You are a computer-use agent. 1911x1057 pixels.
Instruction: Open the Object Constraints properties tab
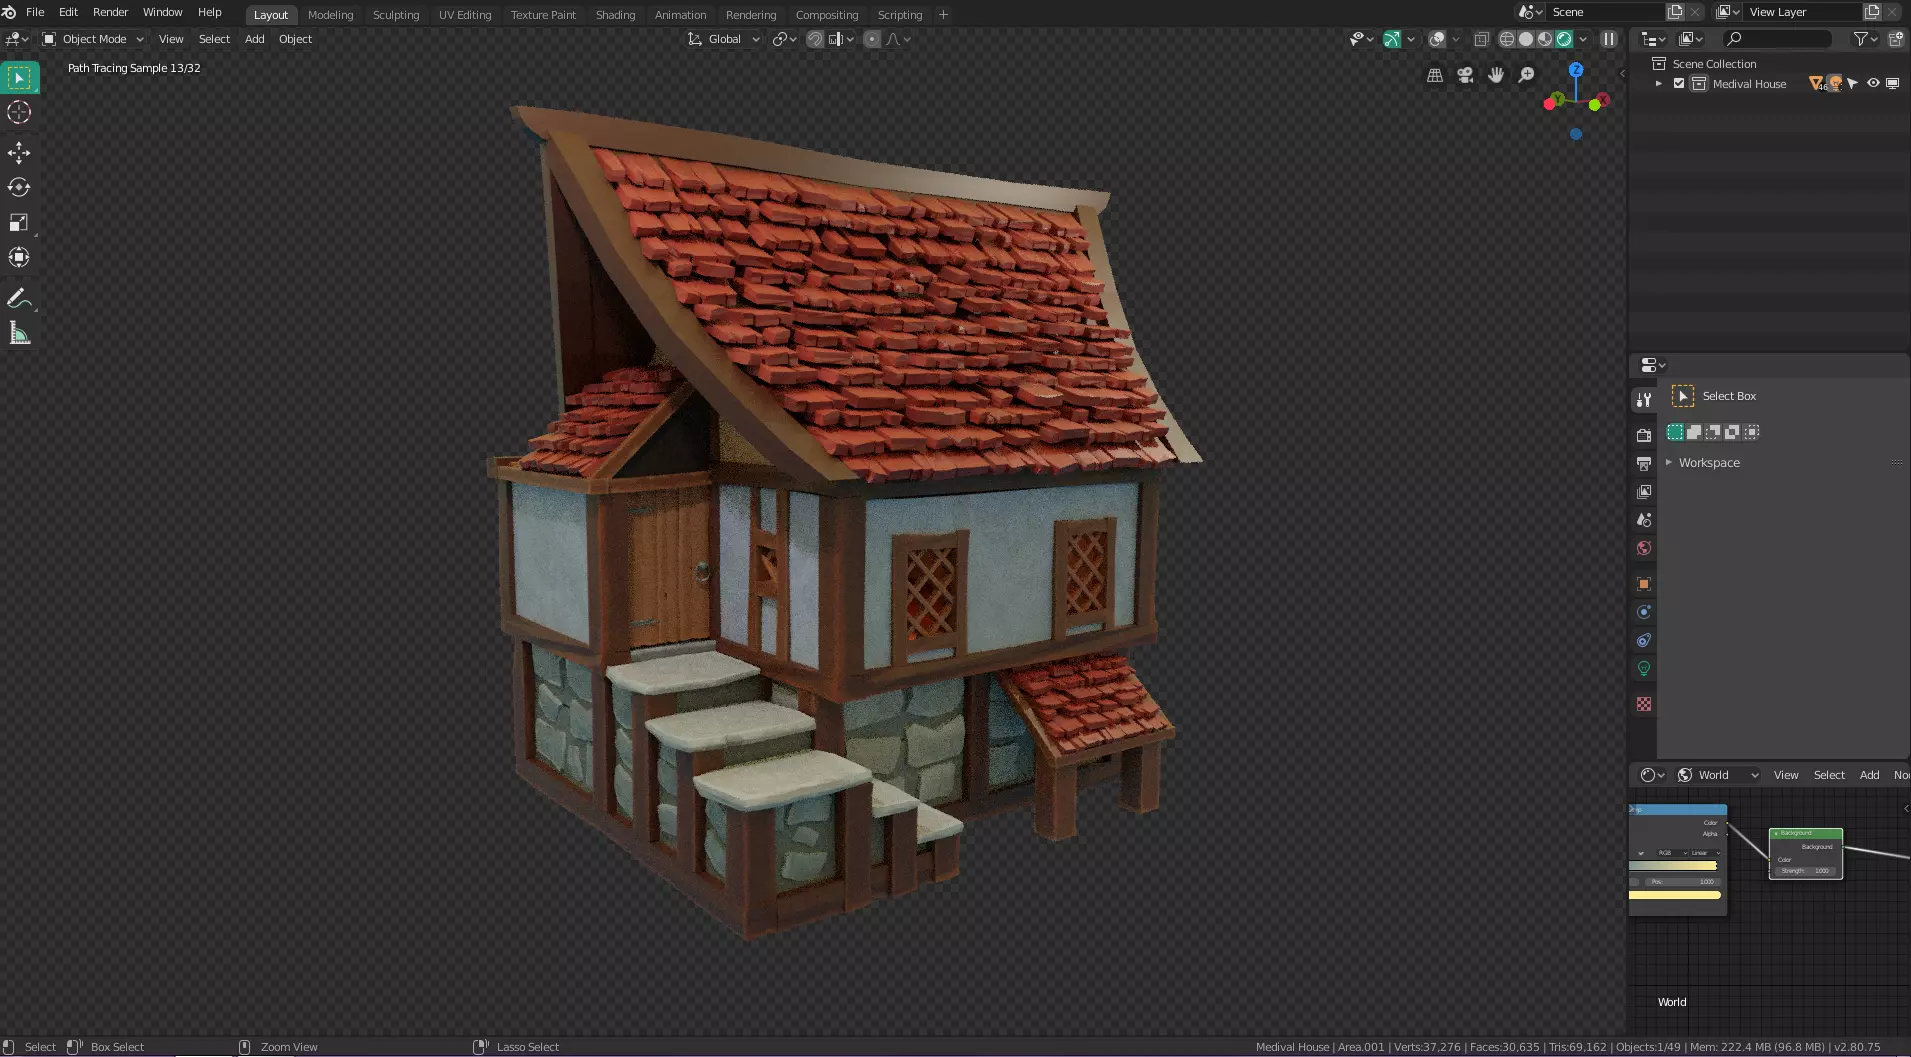(1644, 640)
